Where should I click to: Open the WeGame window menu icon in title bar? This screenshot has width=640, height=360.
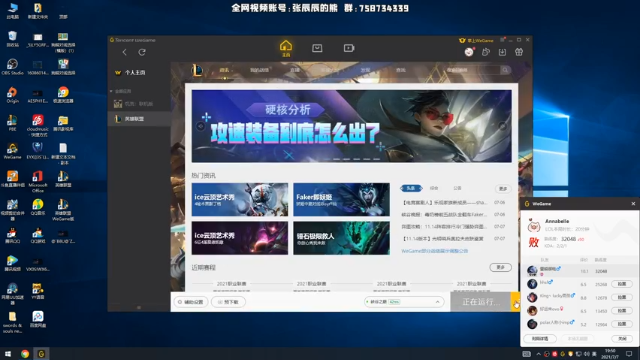click(502, 40)
